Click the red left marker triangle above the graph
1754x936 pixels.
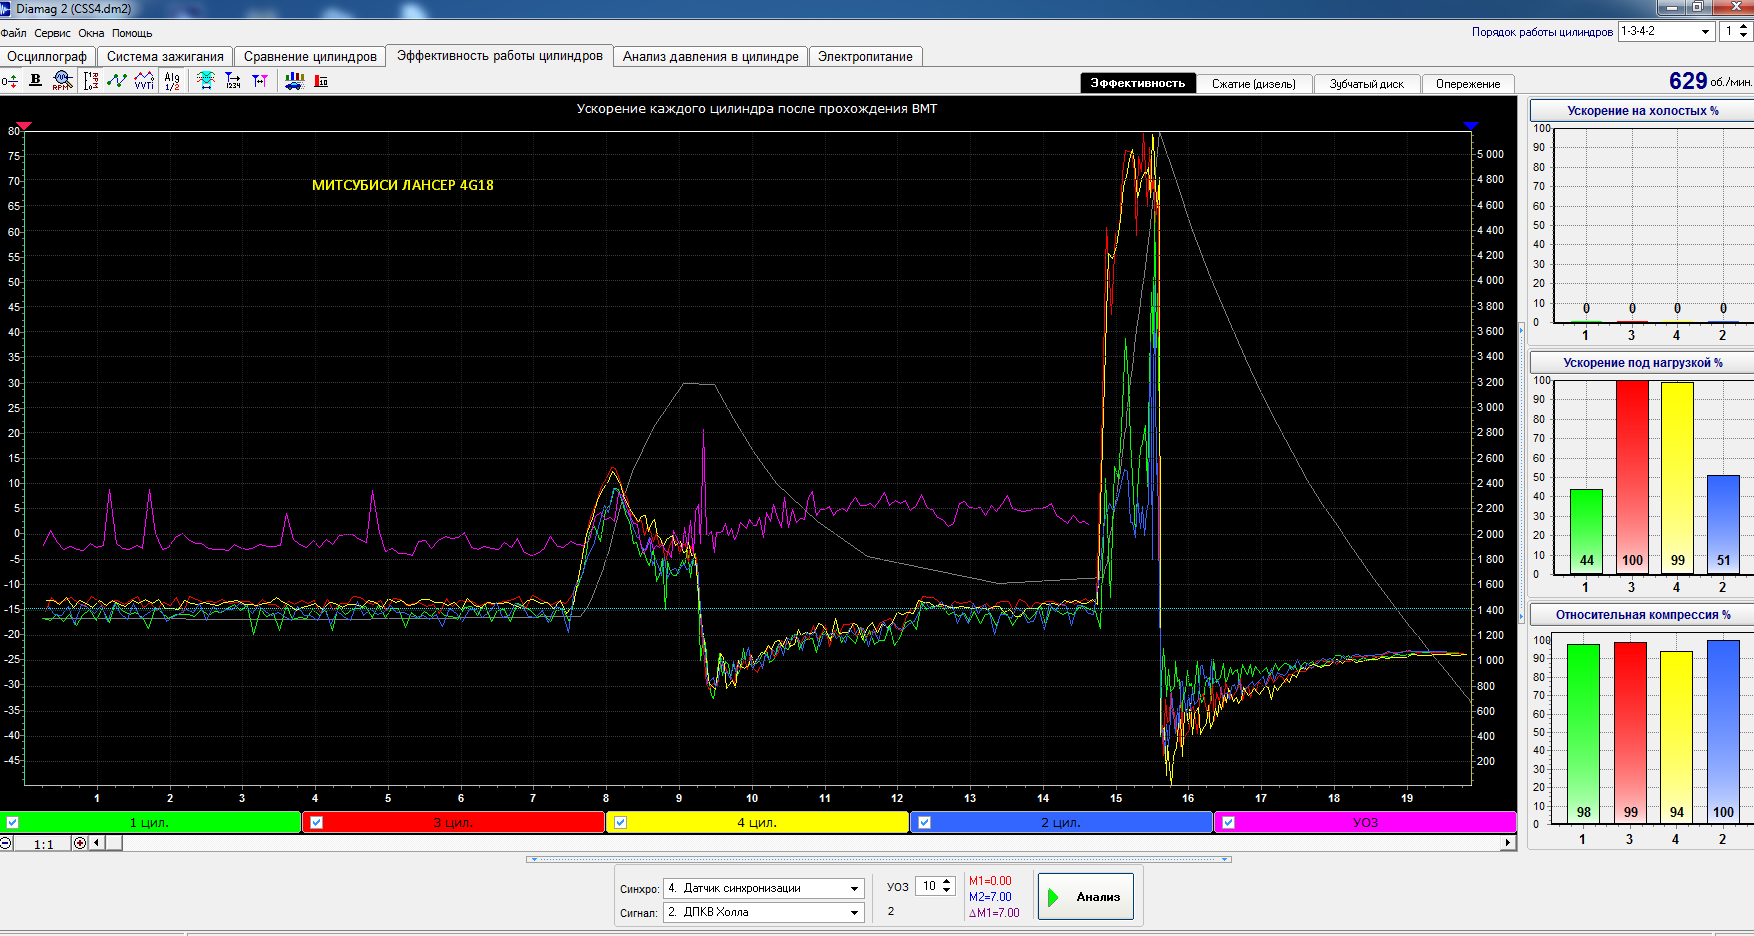(25, 126)
